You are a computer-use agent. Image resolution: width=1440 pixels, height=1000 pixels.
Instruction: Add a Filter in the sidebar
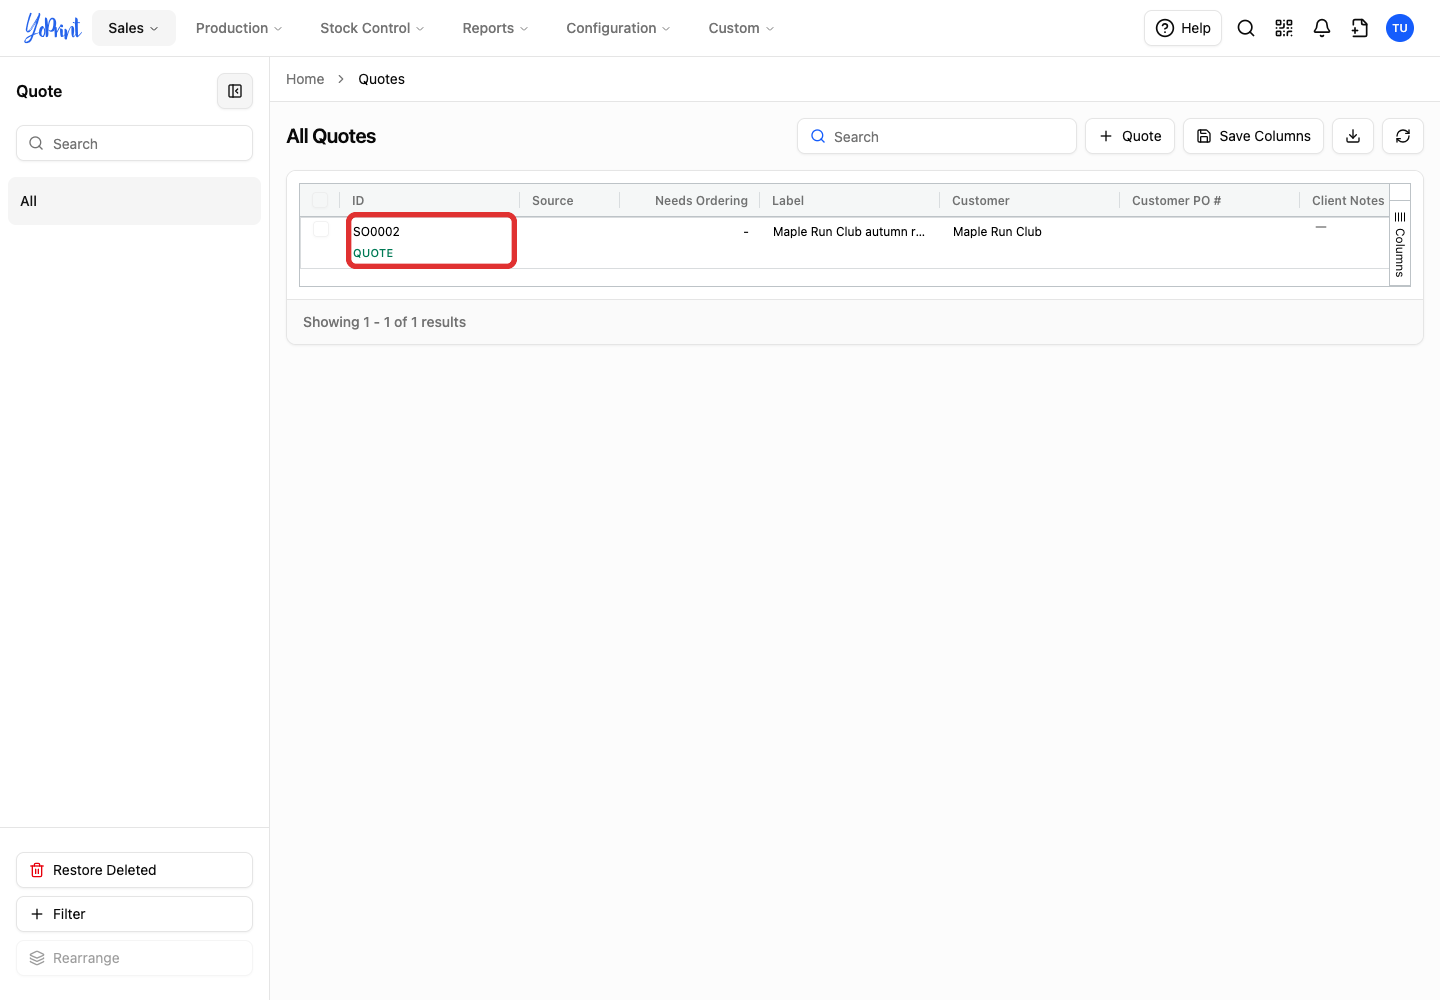[x=134, y=914]
